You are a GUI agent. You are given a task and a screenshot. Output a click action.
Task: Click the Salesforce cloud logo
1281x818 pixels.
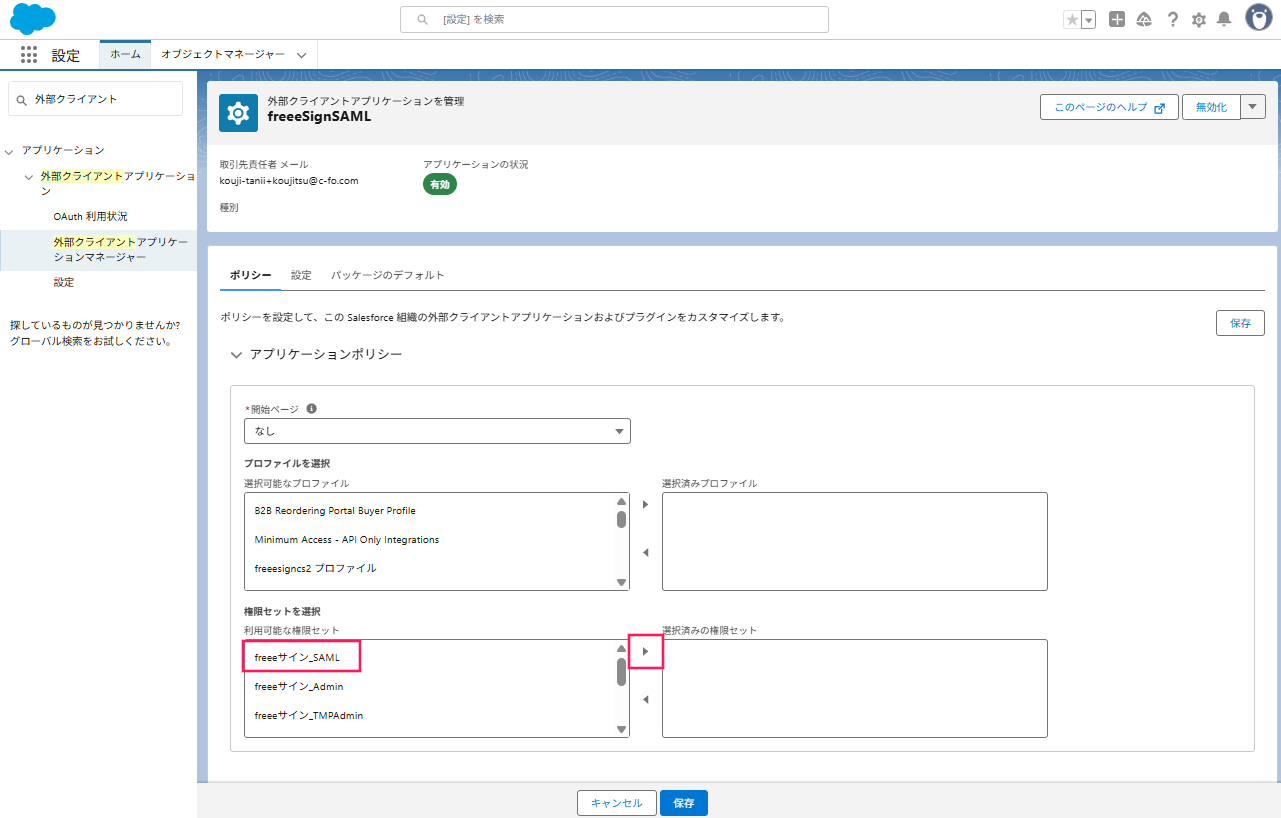click(x=33, y=19)
